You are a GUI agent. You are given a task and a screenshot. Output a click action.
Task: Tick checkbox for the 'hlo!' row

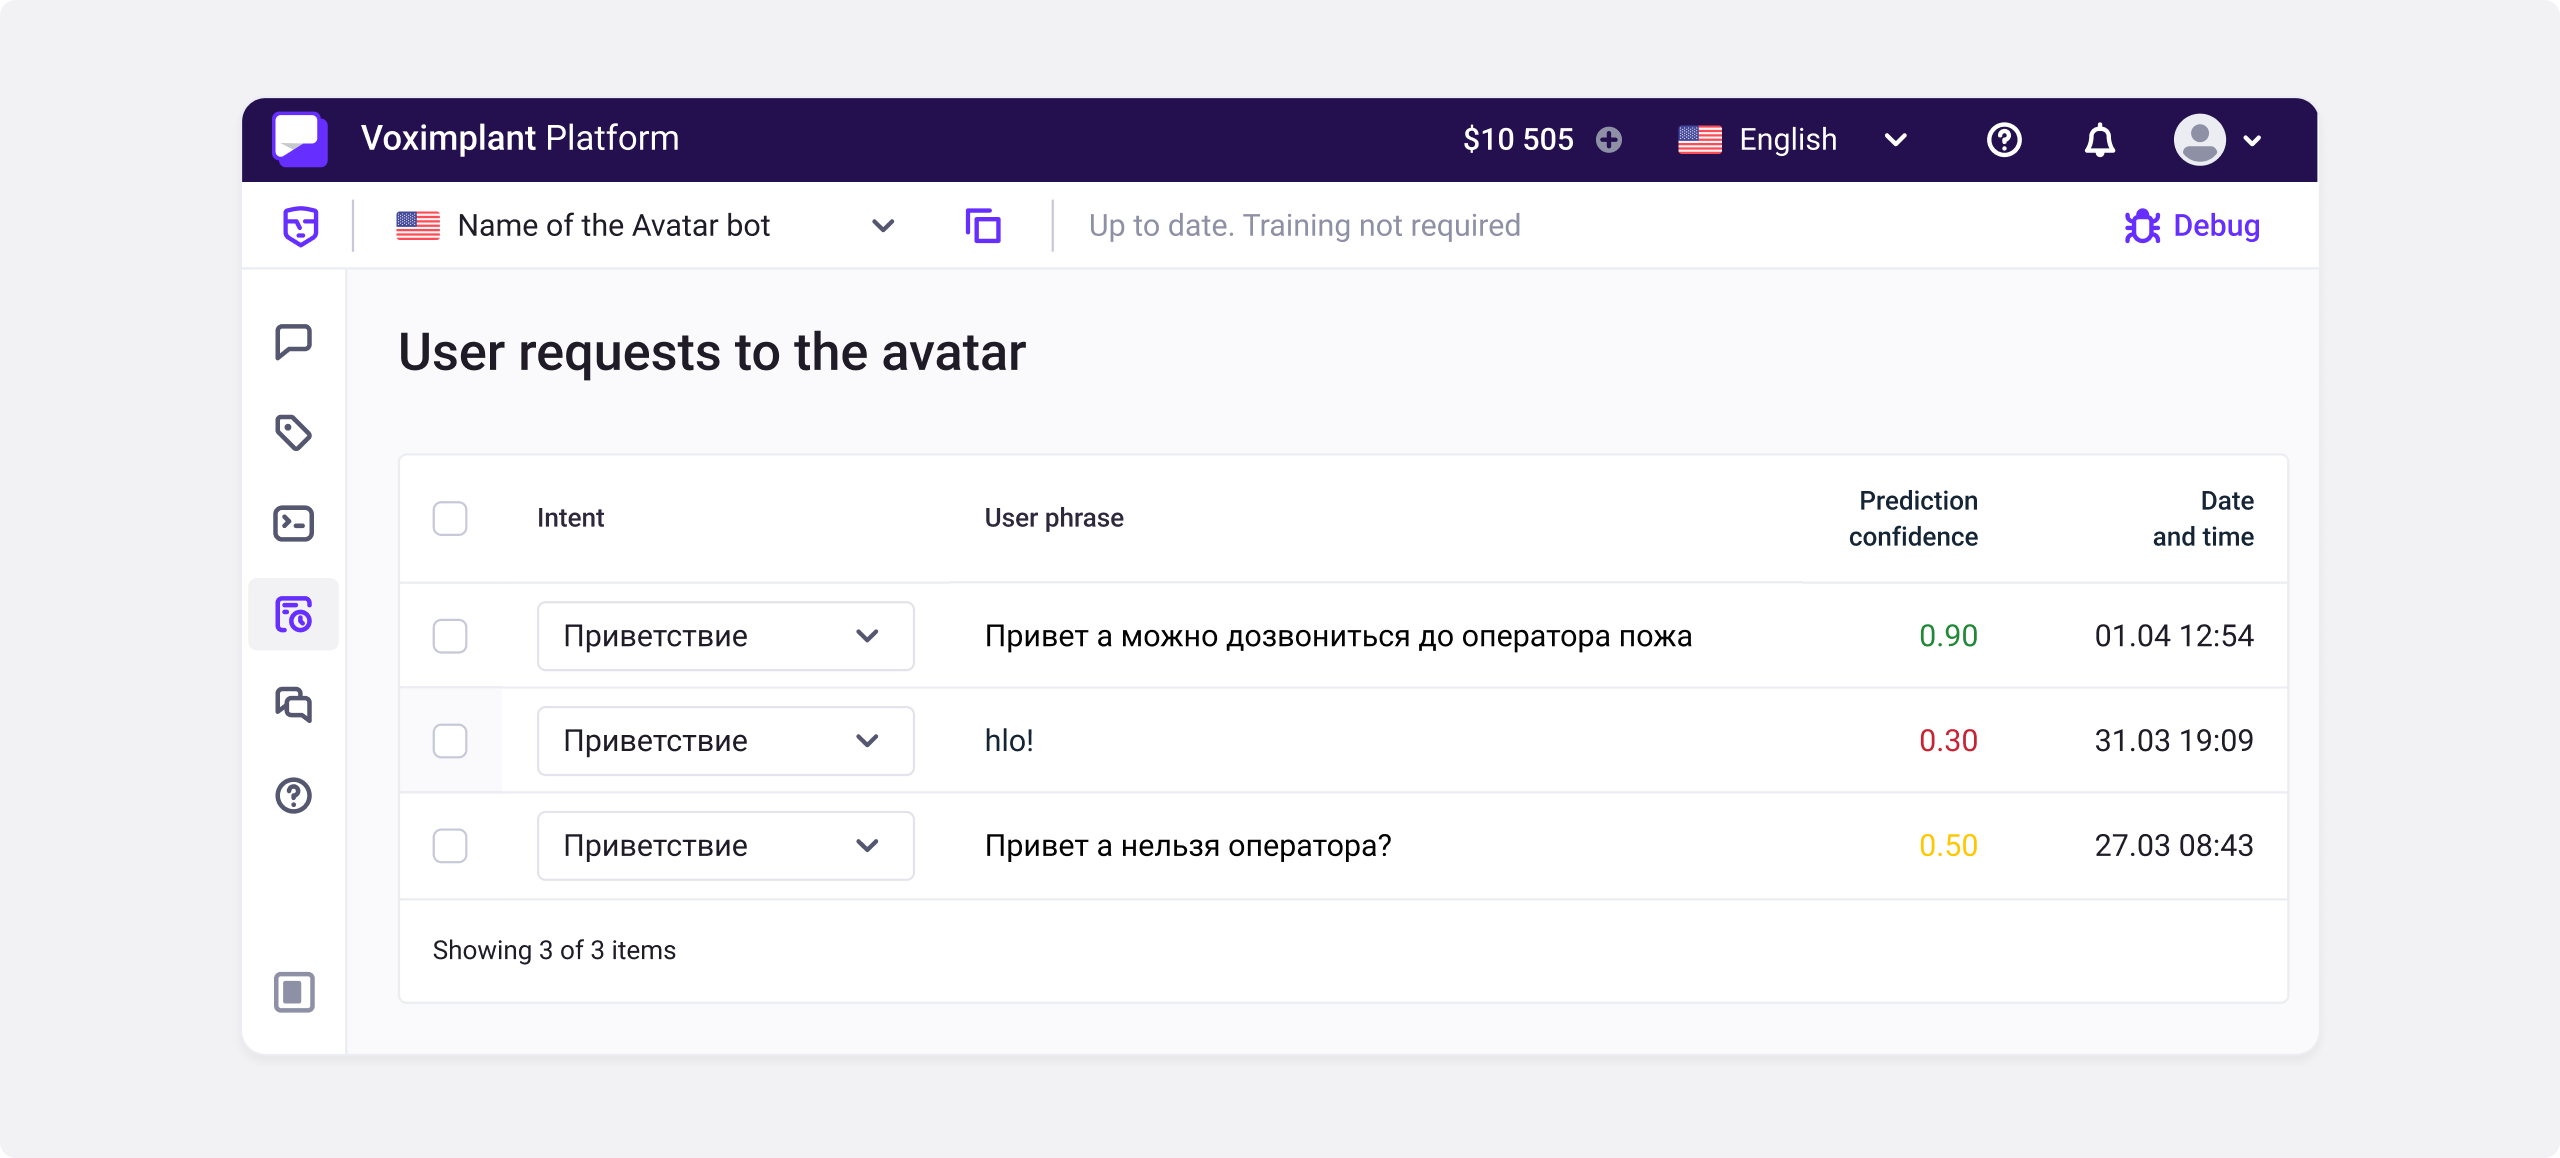tap(450, 741)
